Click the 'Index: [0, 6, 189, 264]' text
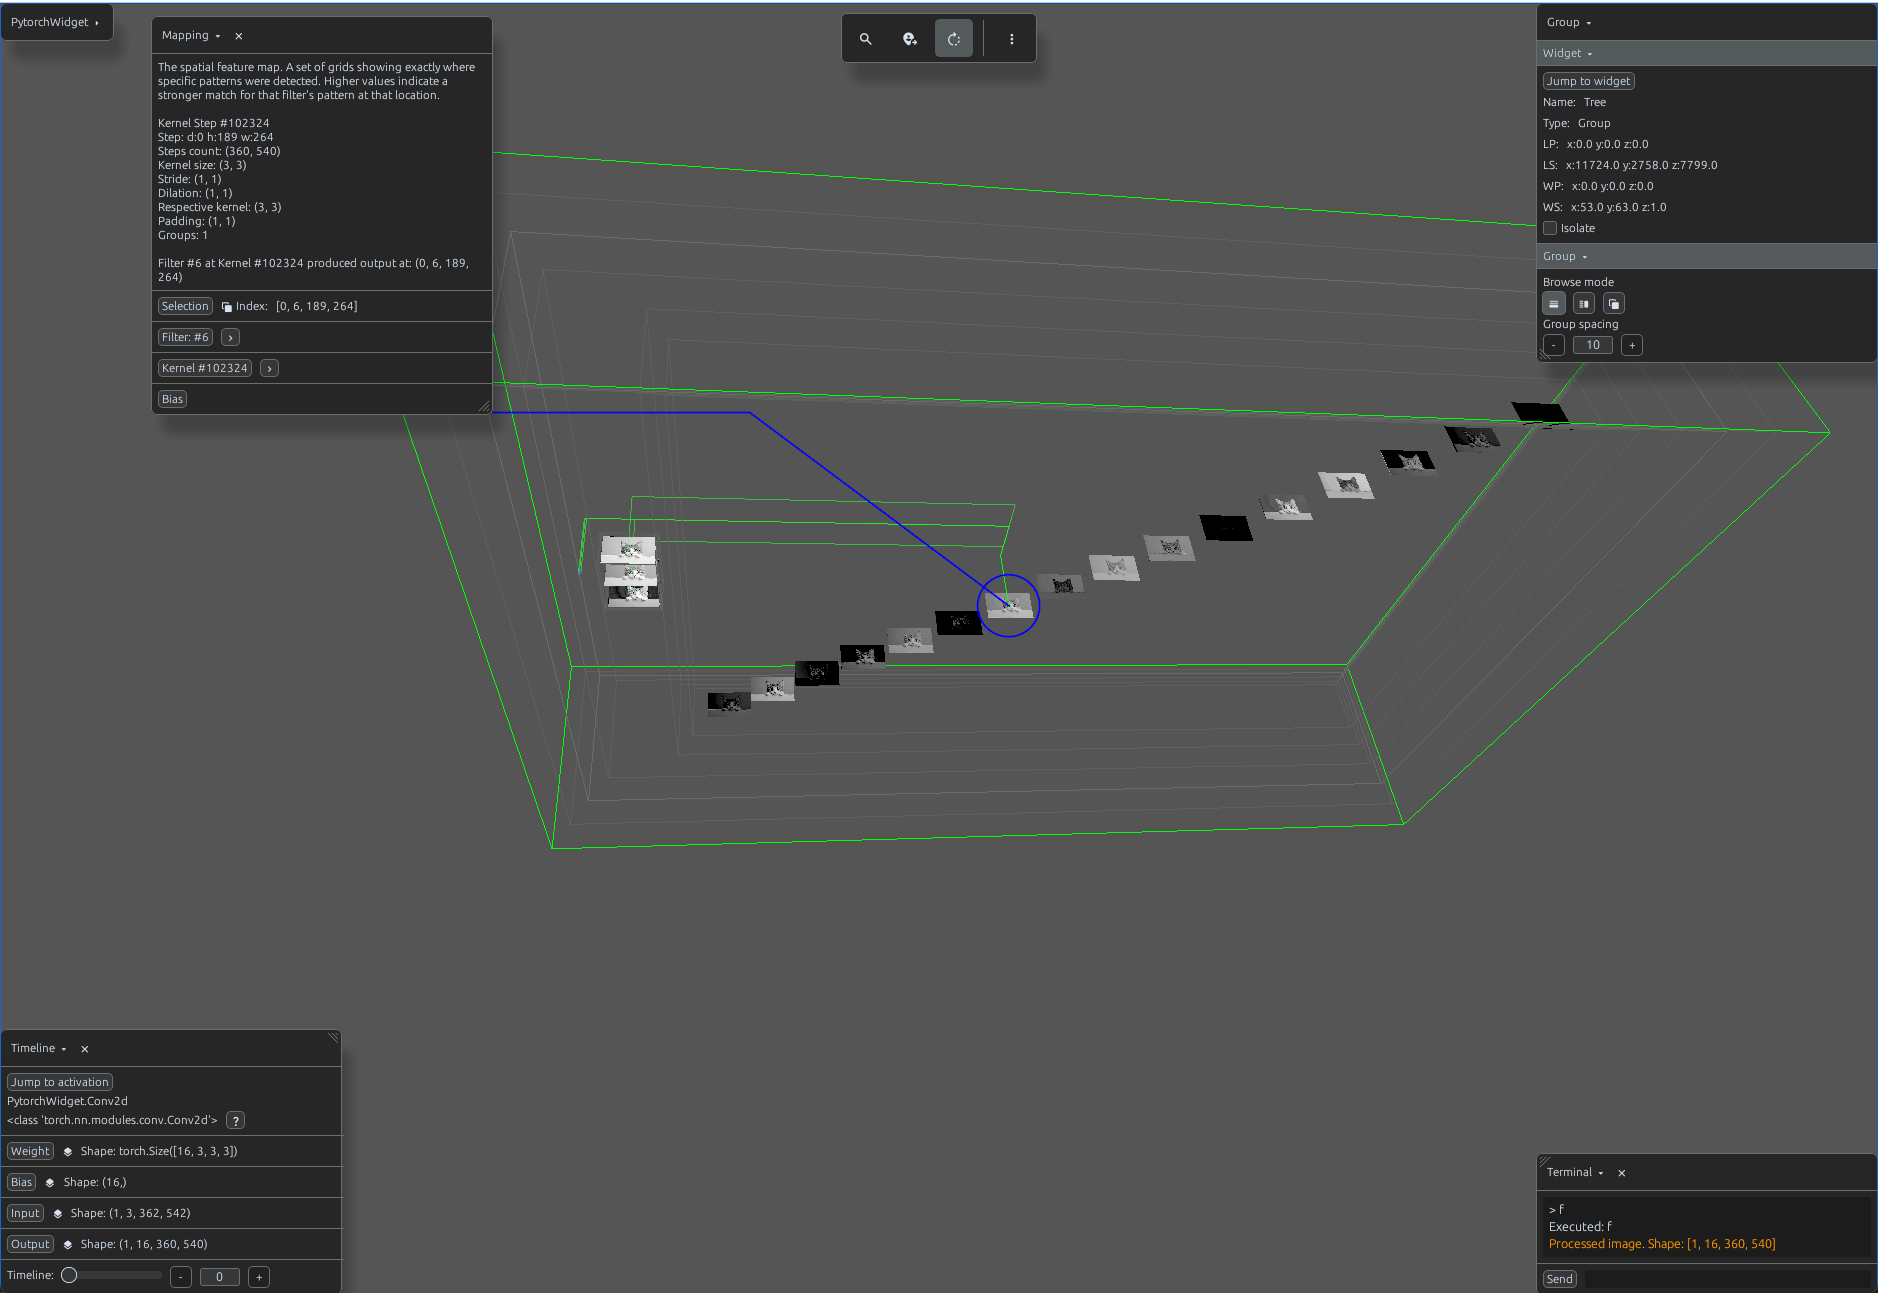Viewport: 1878px width, 1293px height. pyautogui.click(x=296, y=307)
